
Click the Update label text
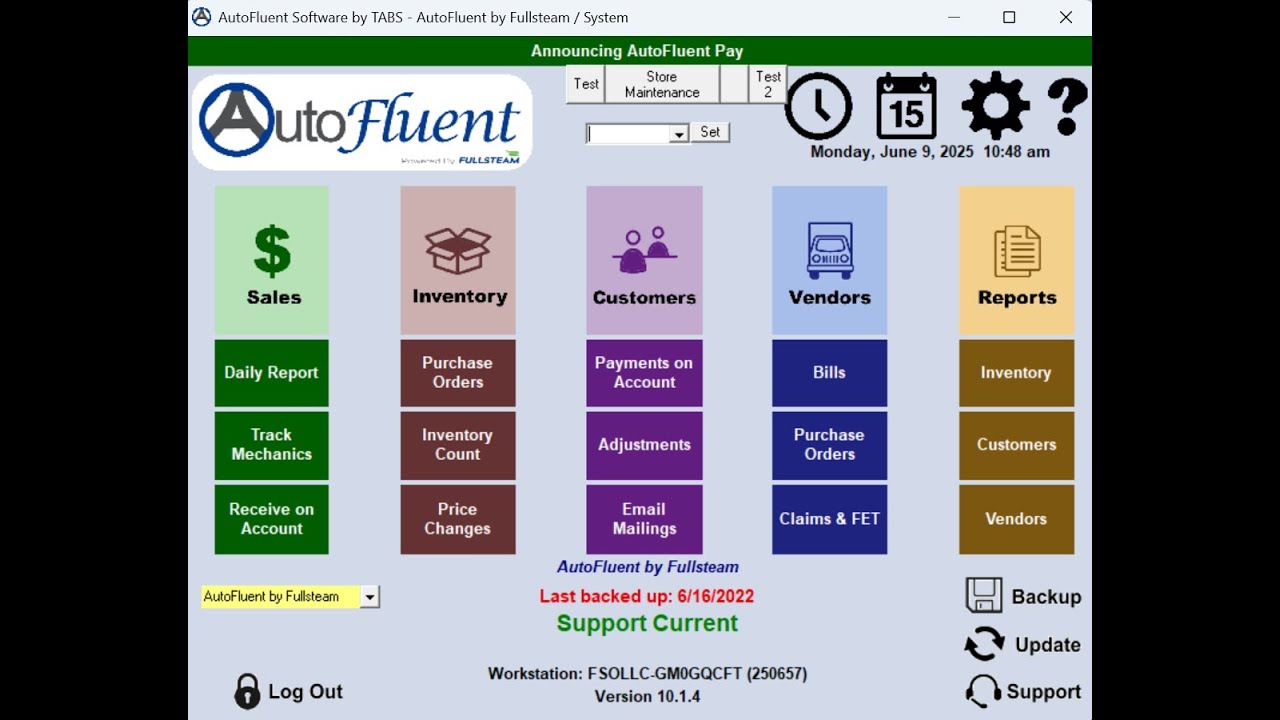pos(1048,645)
